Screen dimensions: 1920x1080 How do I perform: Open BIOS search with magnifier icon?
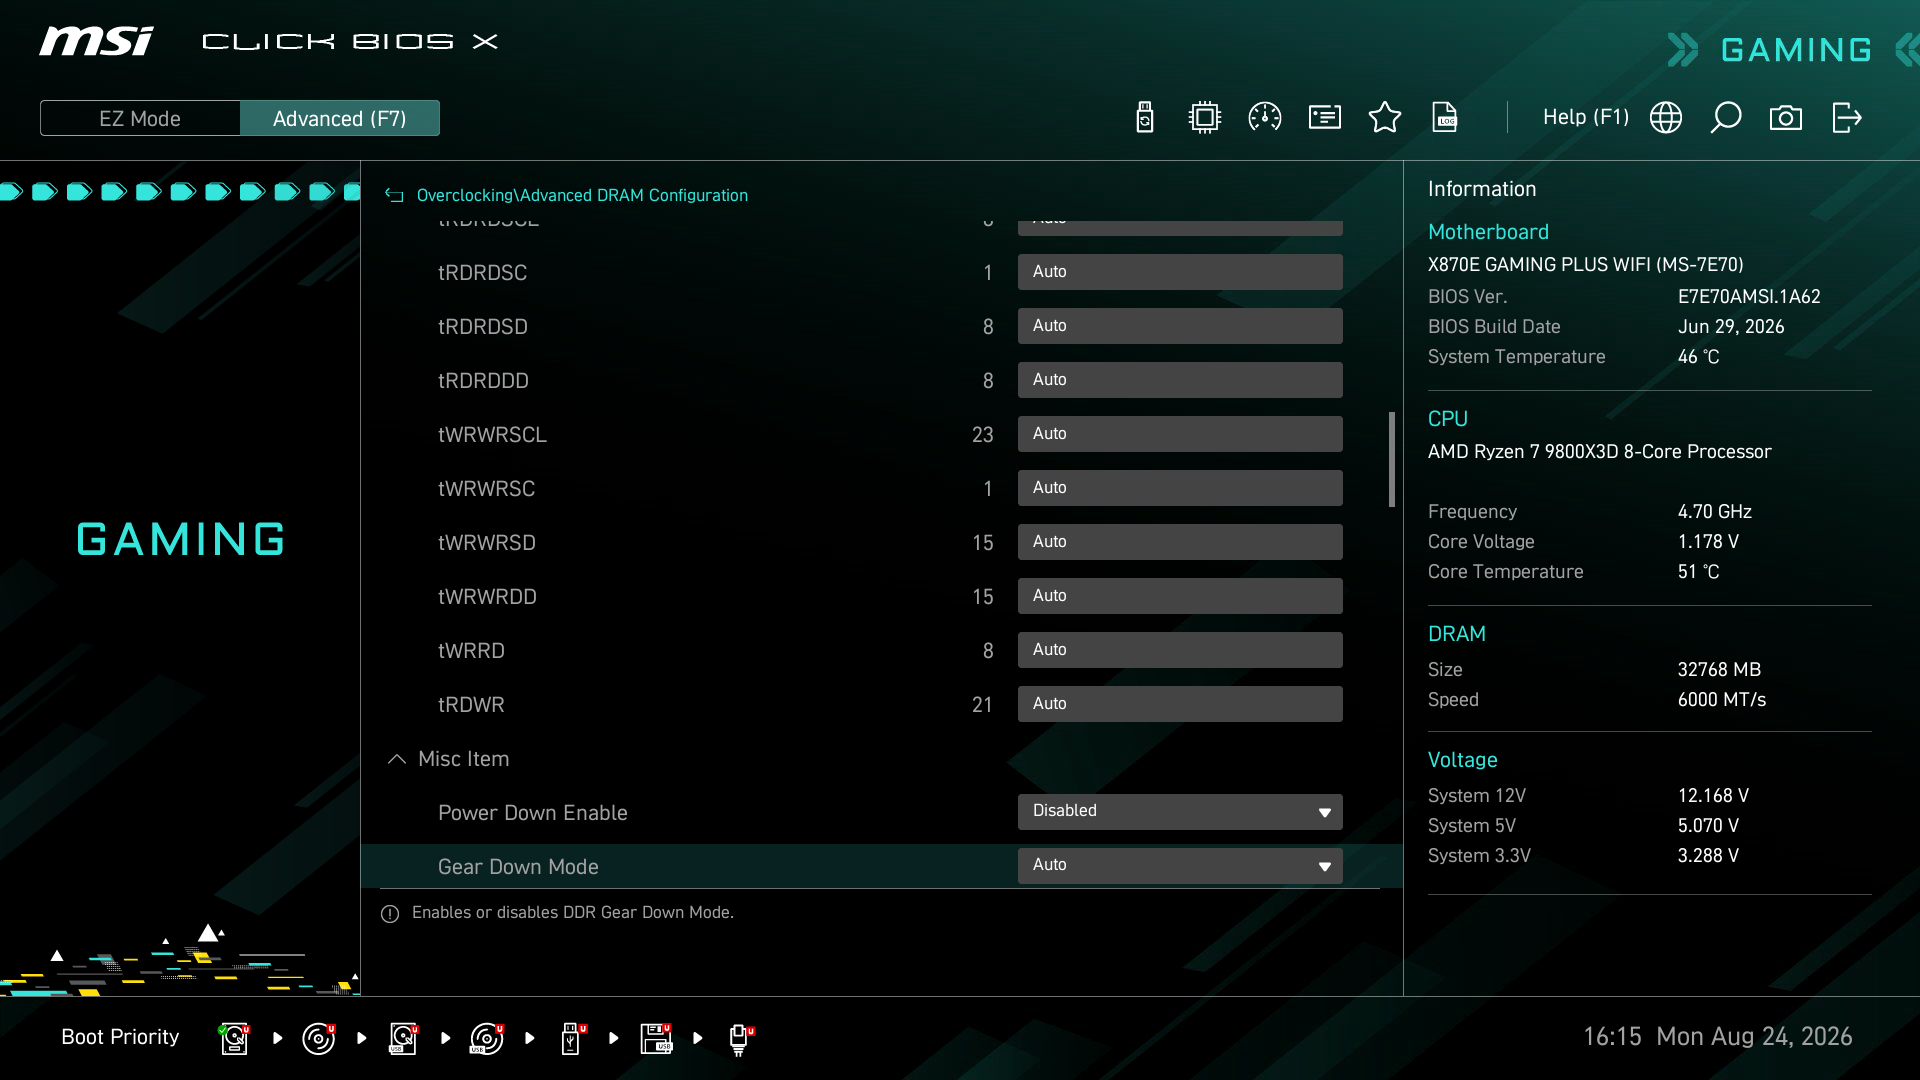pyautogui.click(x=1726, y=118)
